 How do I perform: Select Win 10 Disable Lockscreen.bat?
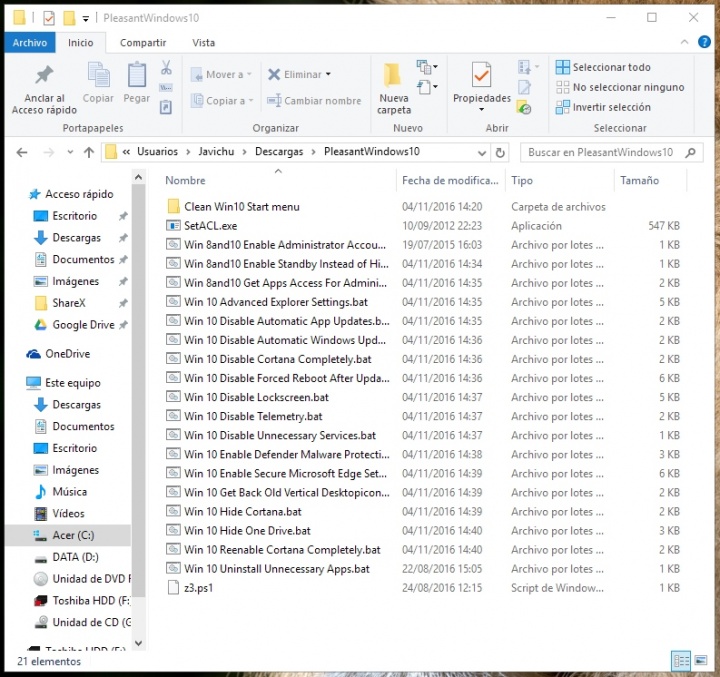pyautogui.click(x=248, y=397)
